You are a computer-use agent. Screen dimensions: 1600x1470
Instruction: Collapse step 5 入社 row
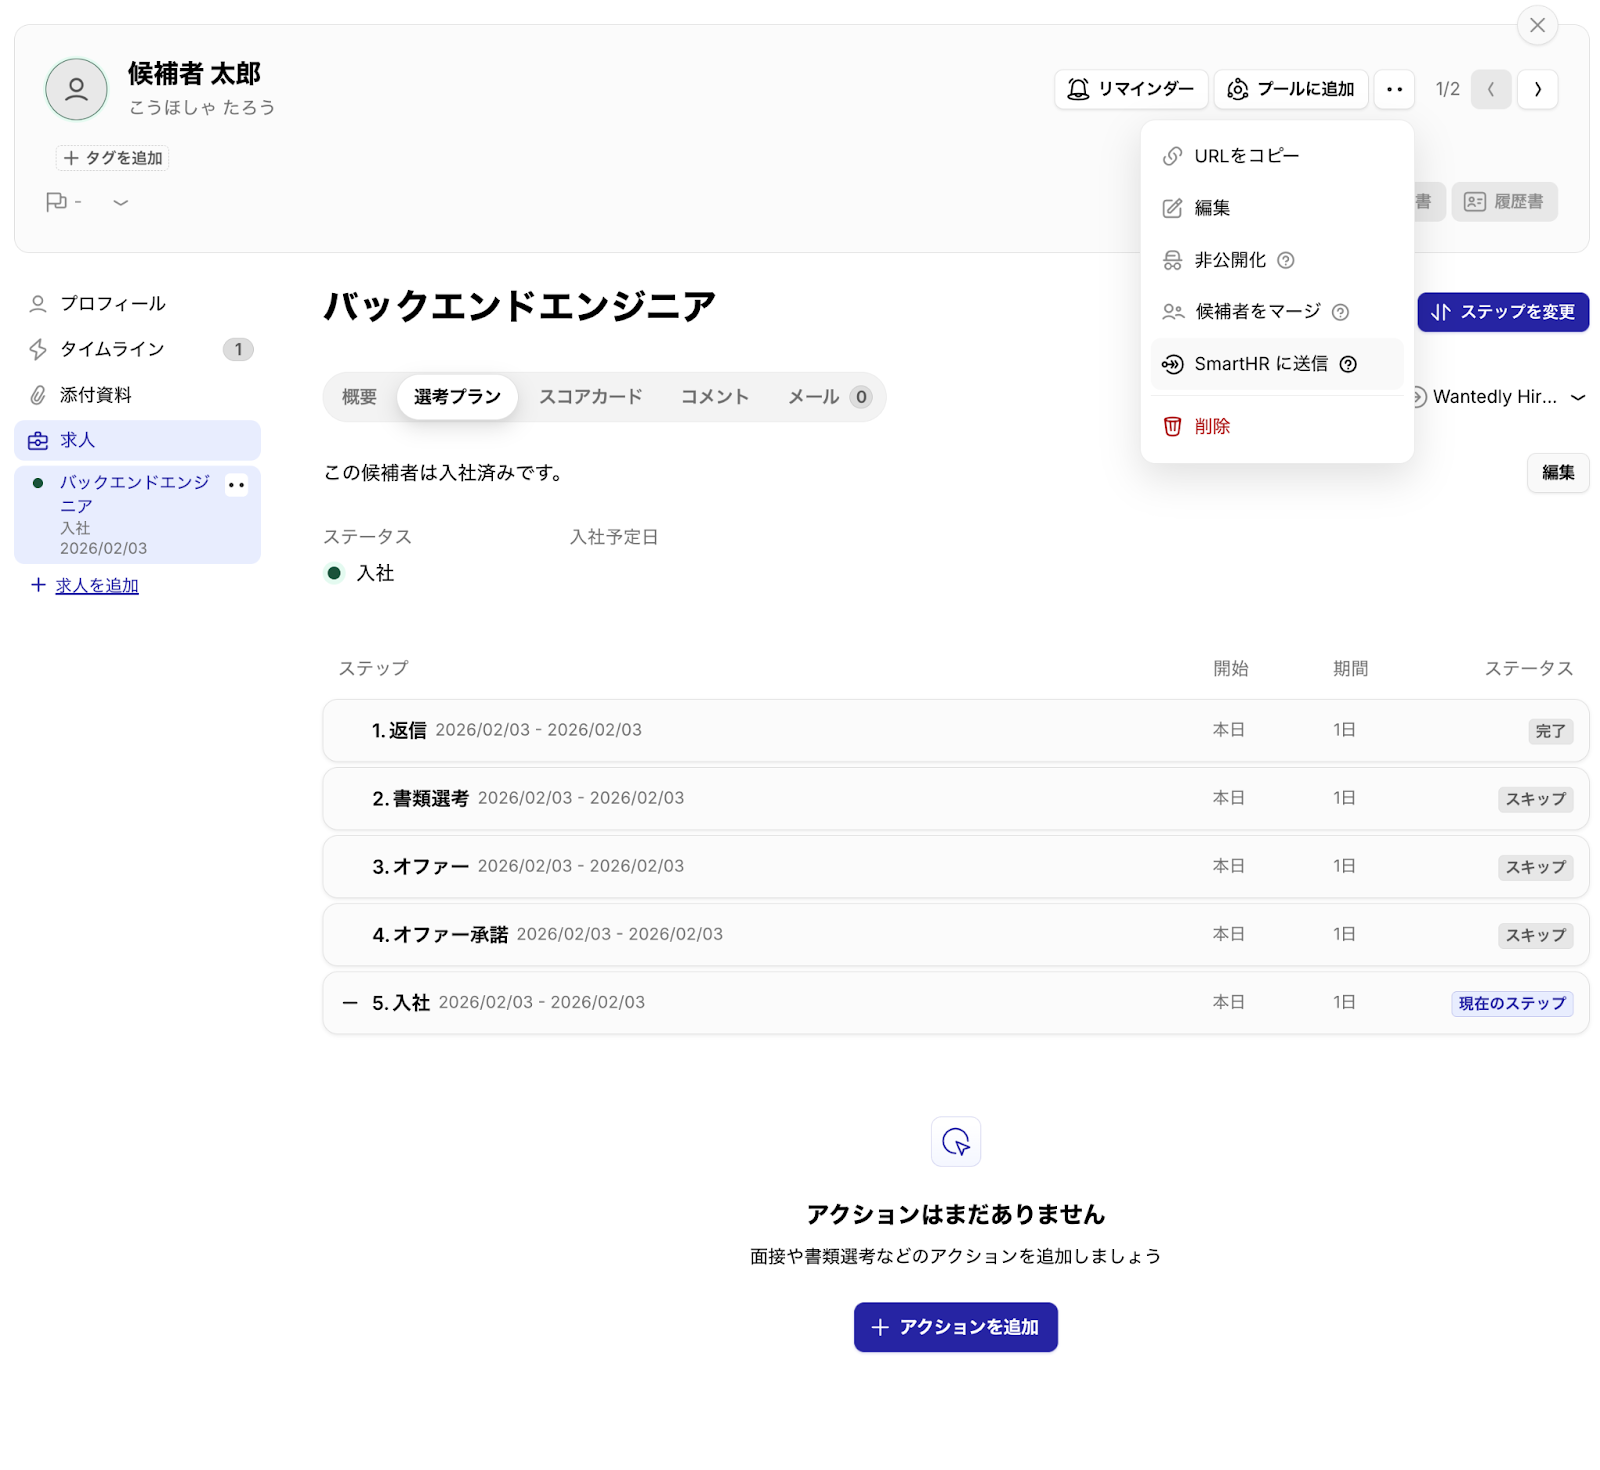350,1003
